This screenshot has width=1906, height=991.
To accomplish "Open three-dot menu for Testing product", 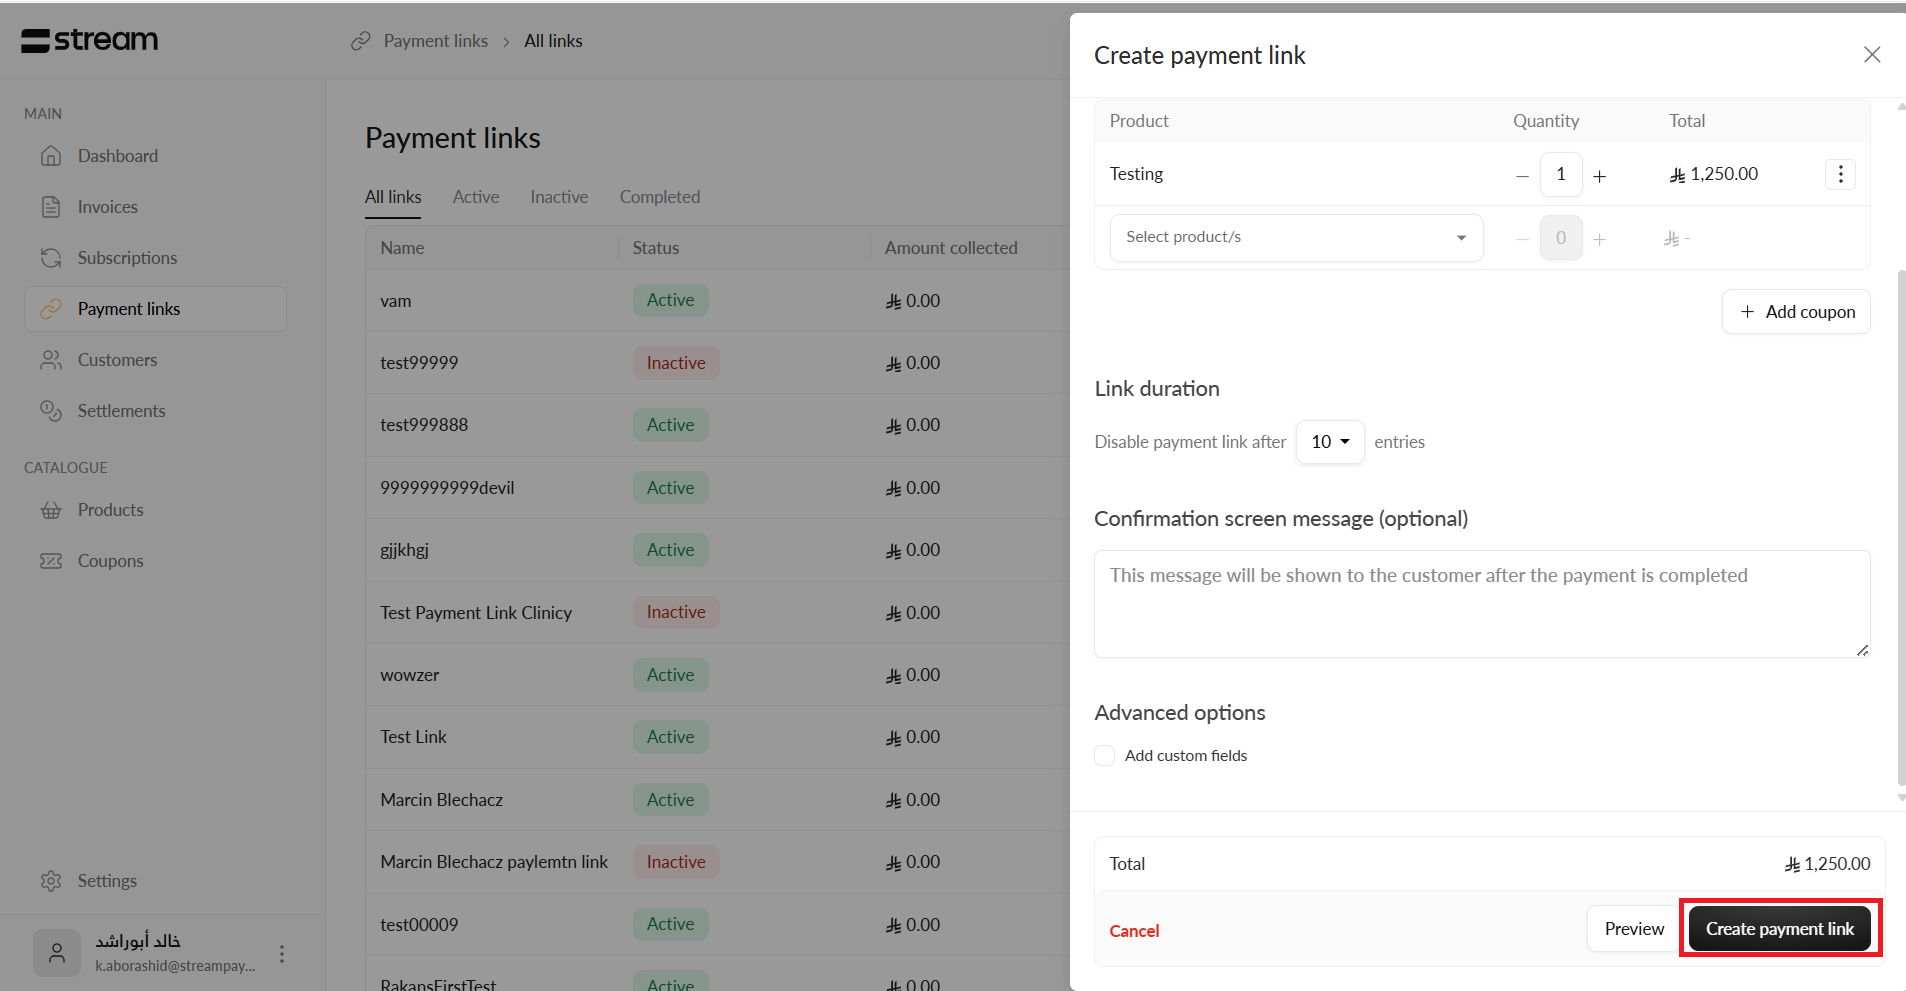I will (1840, 174).
